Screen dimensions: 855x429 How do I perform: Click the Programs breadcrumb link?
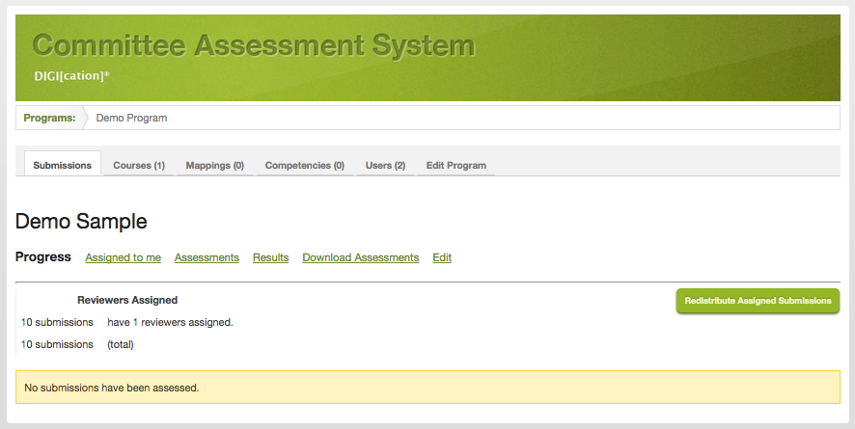[50, 118]
